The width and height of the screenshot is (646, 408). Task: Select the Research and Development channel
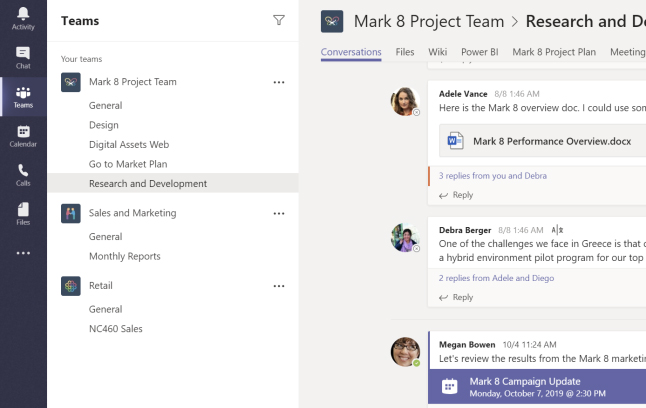click(x=173, y=183)
